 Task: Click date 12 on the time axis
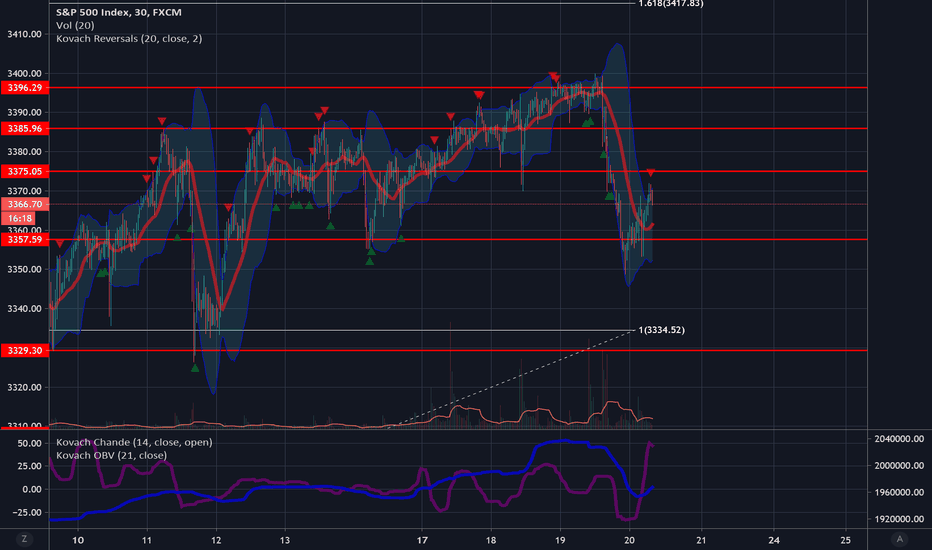(x=216, y=540)
